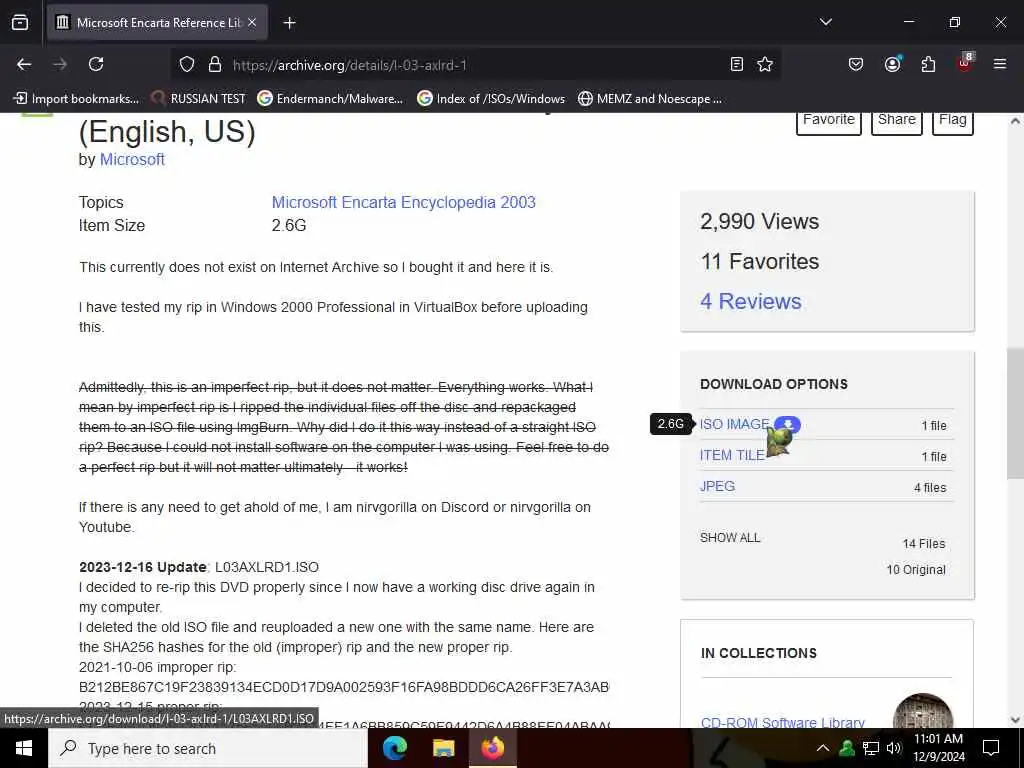This screenshot has width=1024, height=768.
Task: Show site security padlock info
Action: coord(214,64)
